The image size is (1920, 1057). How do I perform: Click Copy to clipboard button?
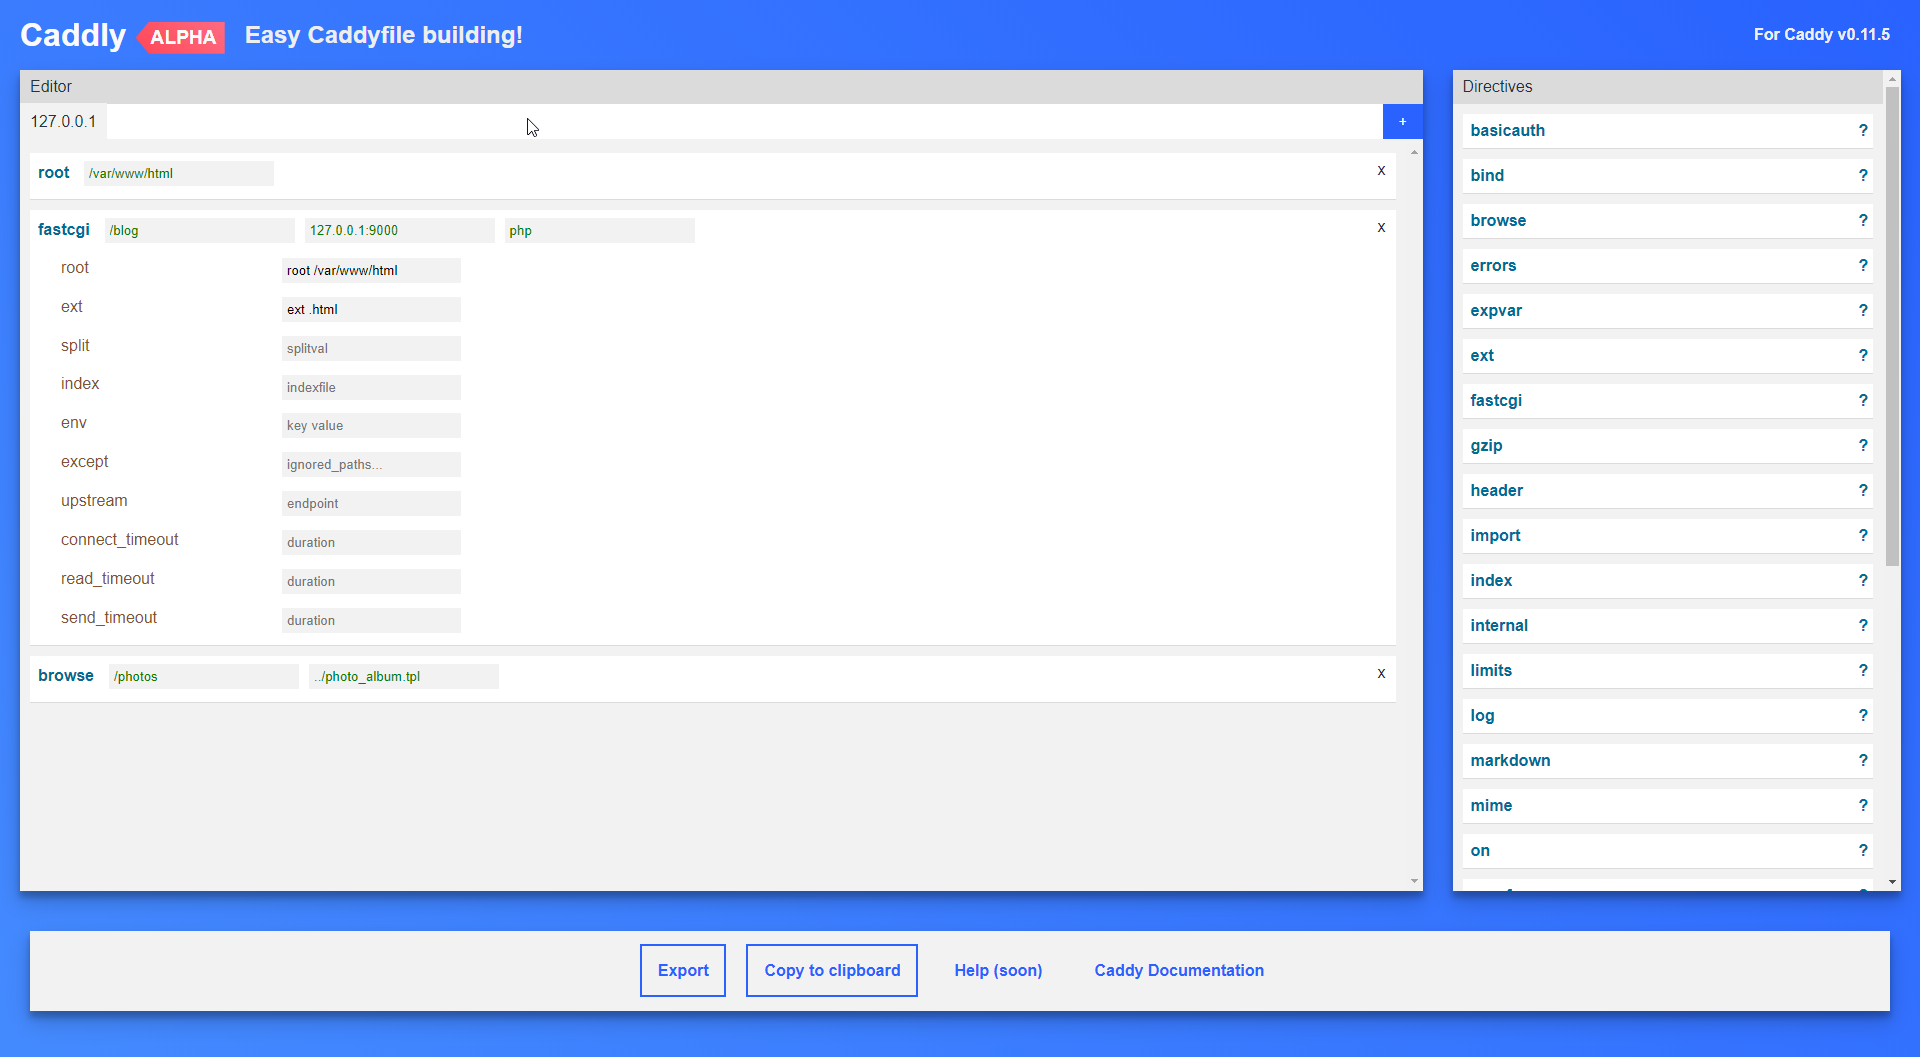click(x=832, y=970)
